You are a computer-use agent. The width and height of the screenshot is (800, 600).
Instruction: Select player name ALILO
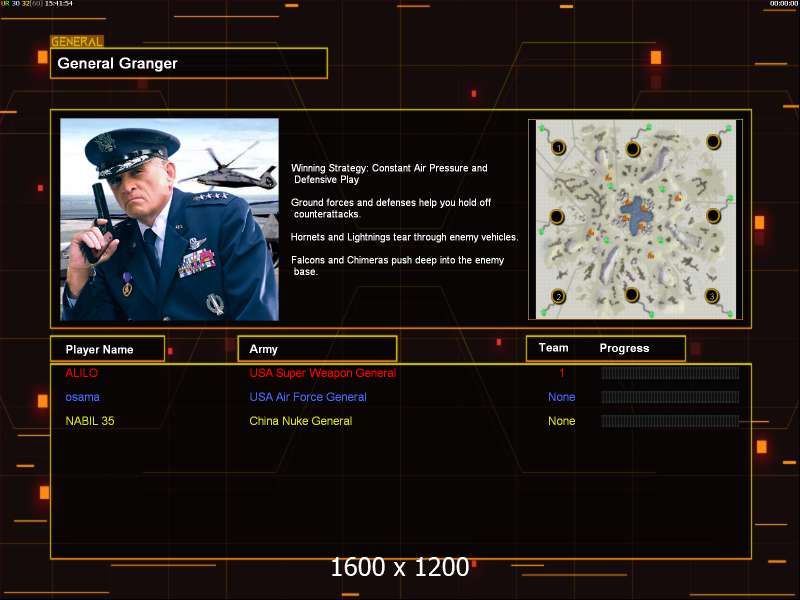click(82, 373)
